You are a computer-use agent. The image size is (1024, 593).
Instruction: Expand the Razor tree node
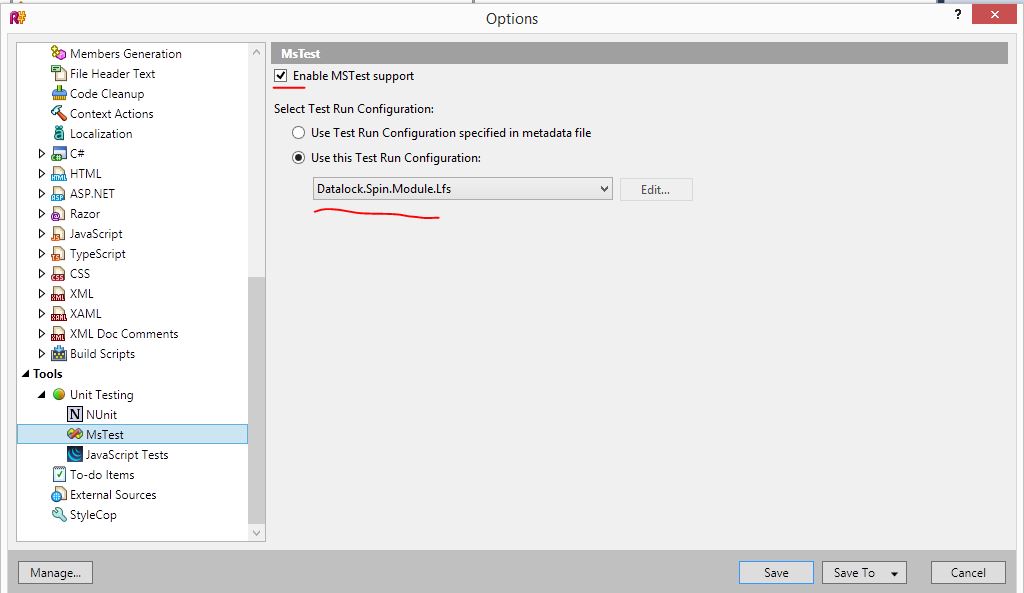point(41,214)
